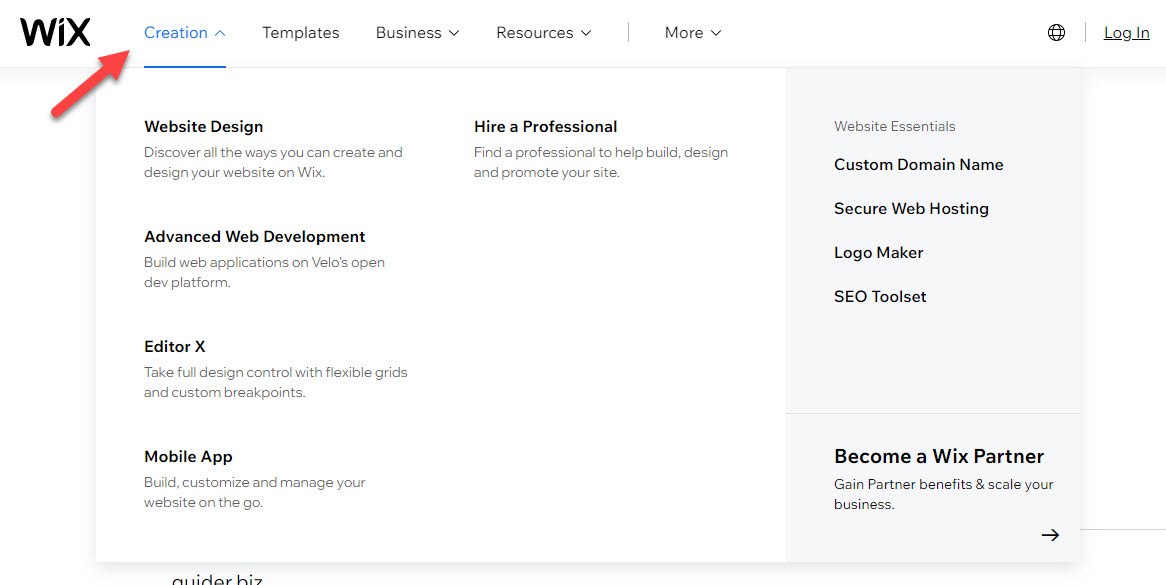1166x585 pixels.
Task: Click 'Take full design control' description
Action: click(x=276, y=382)
